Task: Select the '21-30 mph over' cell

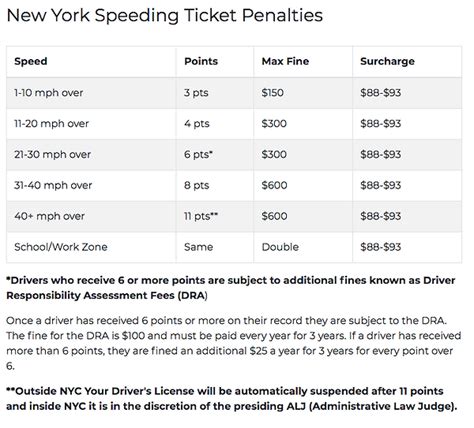Action: 52,155
